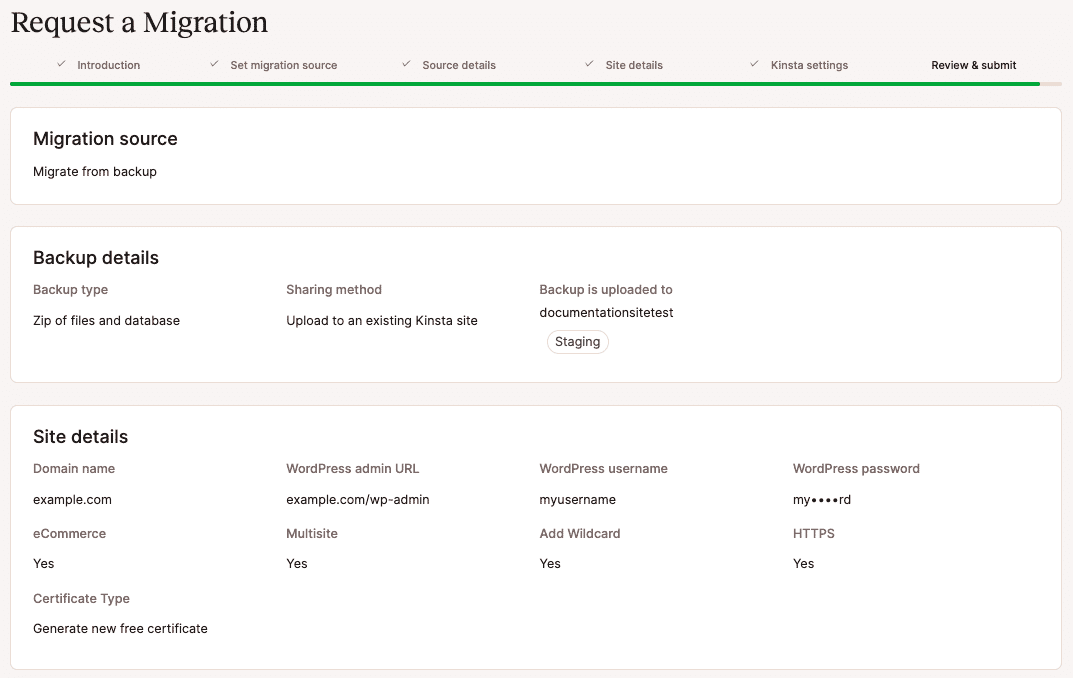This screenshot has width=1073, height=678.
Task: Switch to the Source details step
Action: point(458,65)
